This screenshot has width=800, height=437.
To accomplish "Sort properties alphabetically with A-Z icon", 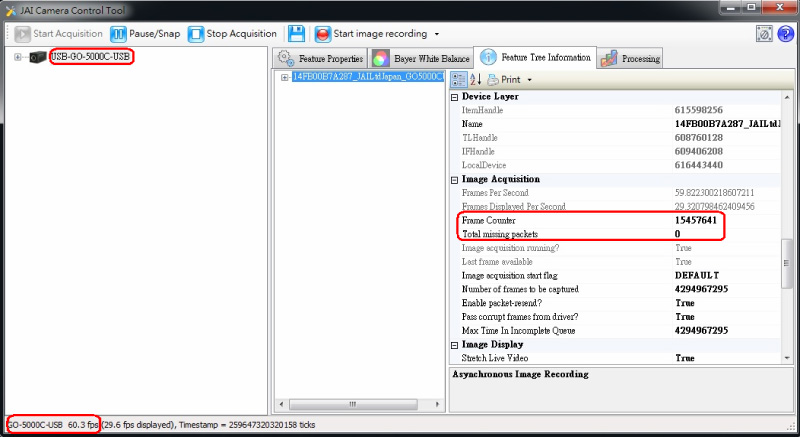I will click(x=475, y=79).
